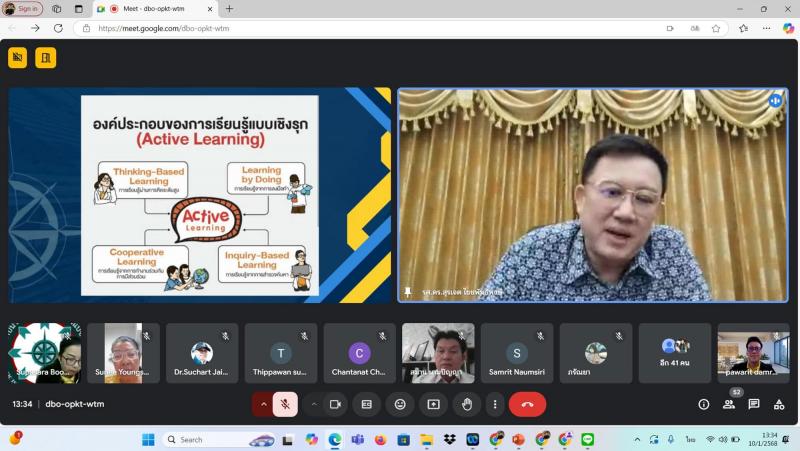
Task: Select the pawarit damr... video tile
Action: tap(753, 353)
